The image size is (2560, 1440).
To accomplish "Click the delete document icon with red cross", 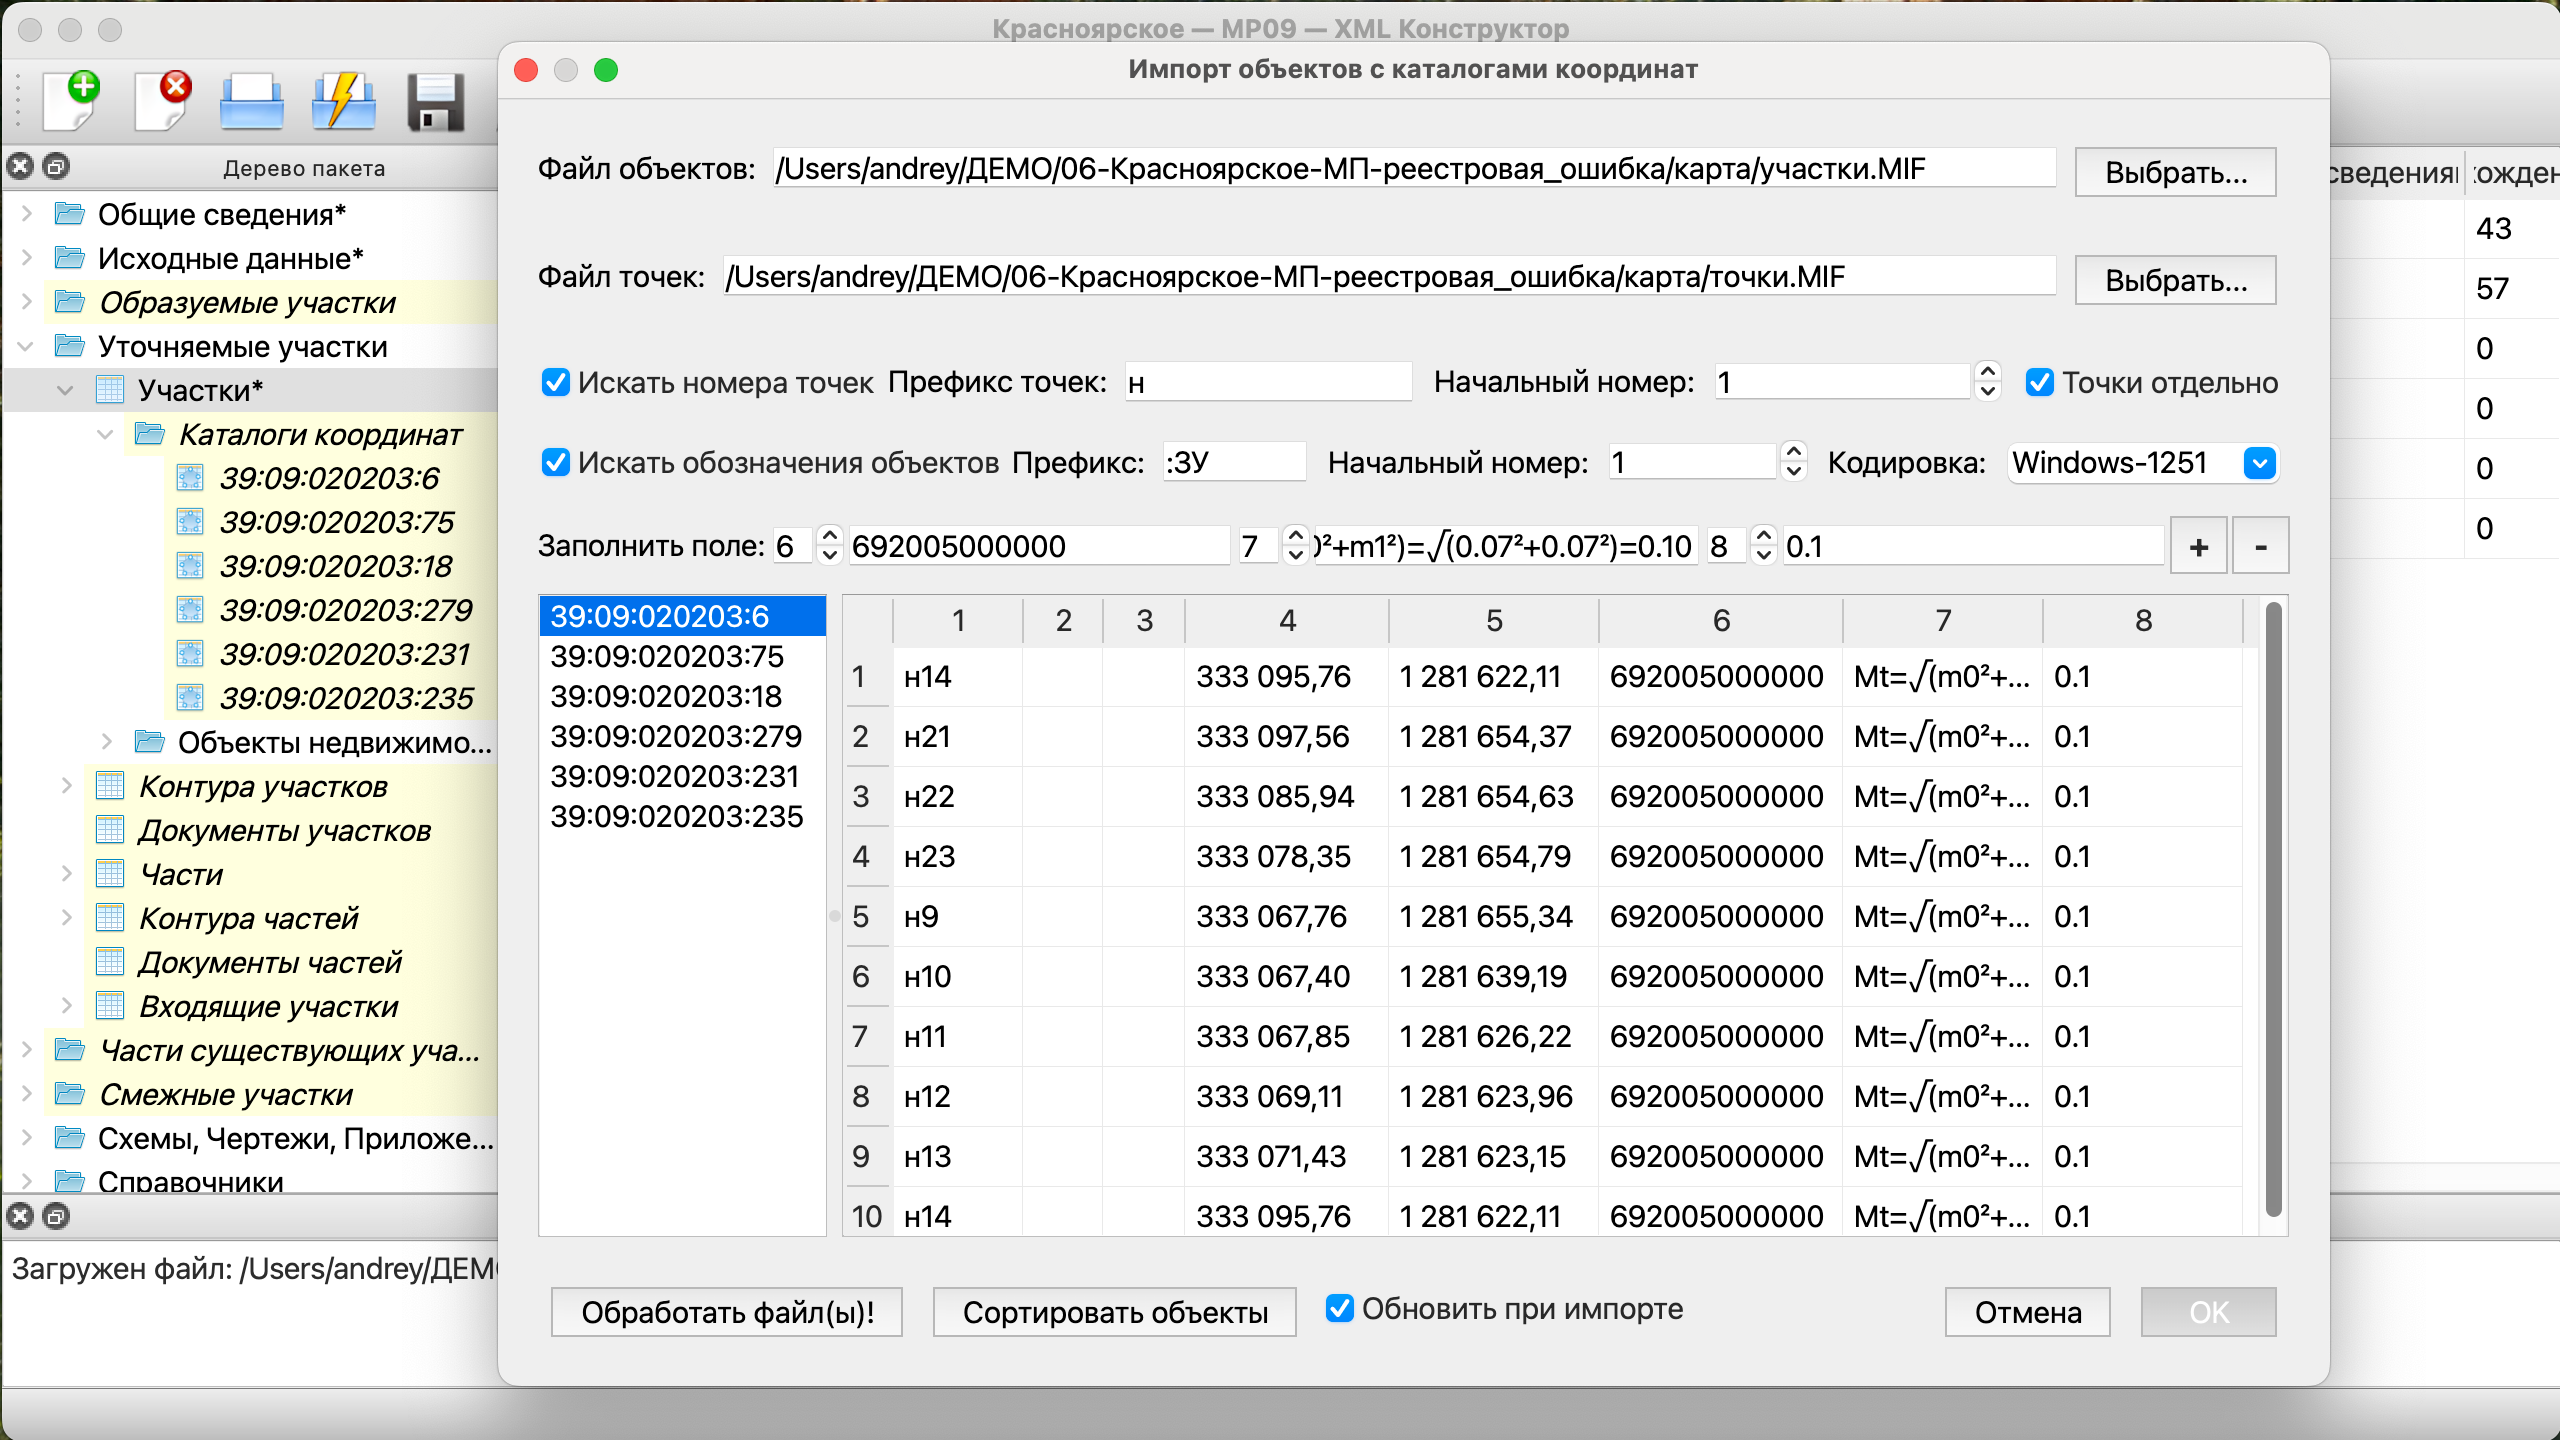I will (x=164, y=101).
